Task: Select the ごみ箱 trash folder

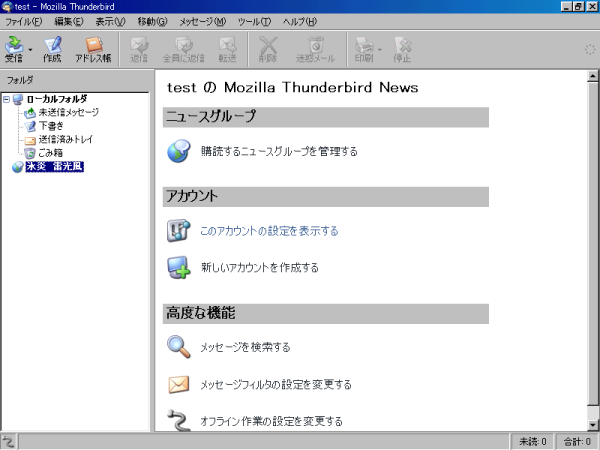Action: coord(50,153)
